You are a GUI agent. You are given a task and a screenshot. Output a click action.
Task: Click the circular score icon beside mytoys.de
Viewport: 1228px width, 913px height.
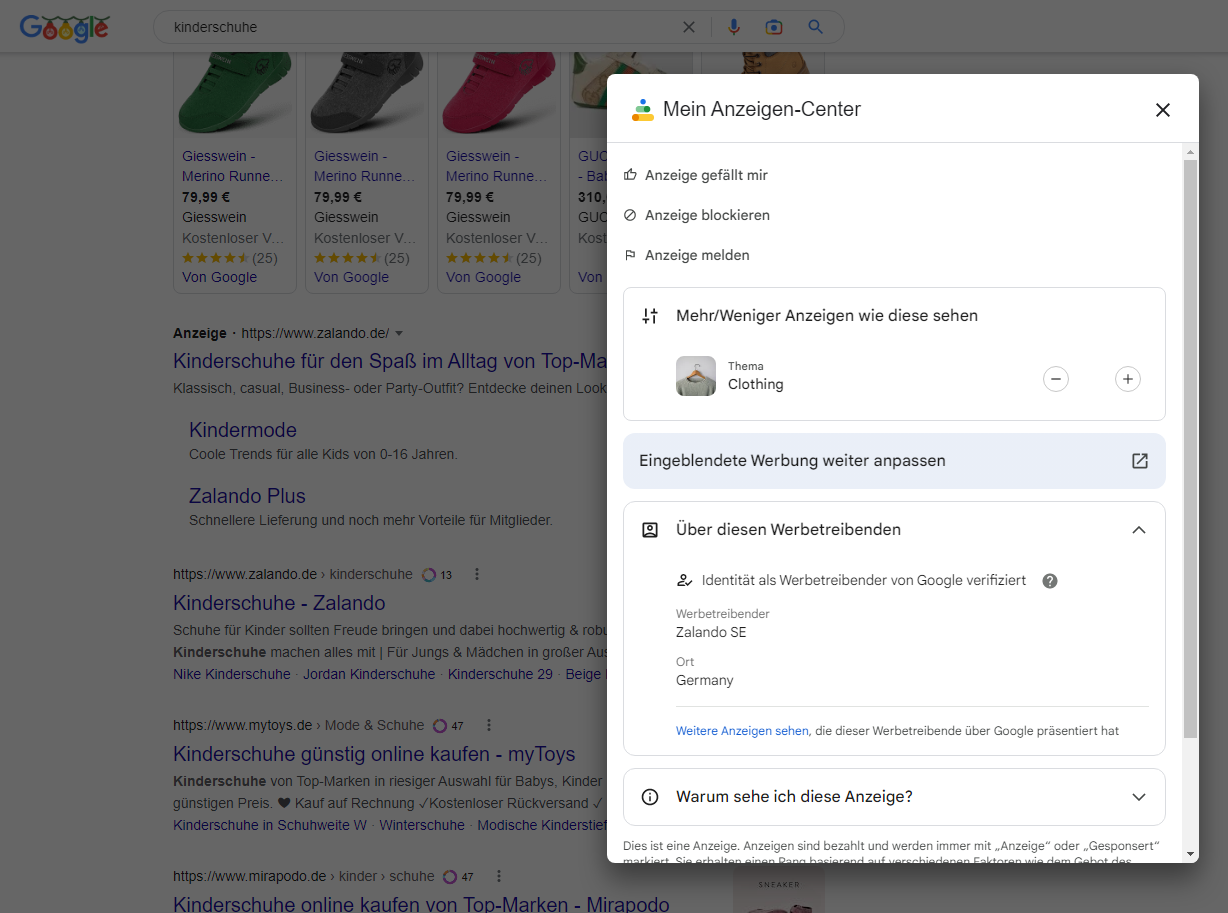click(440, 725)
